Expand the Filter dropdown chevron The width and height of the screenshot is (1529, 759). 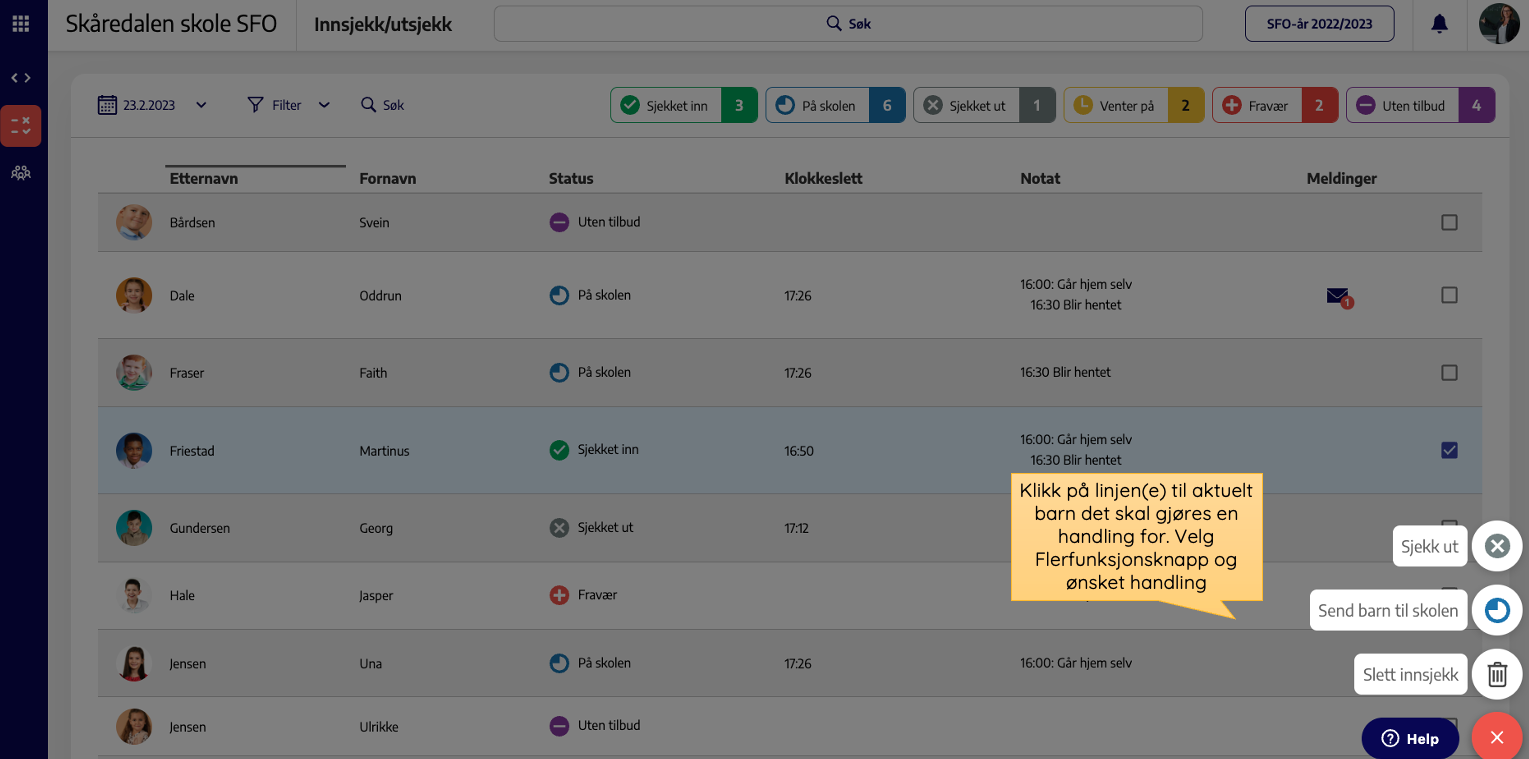tap(324, 105)
